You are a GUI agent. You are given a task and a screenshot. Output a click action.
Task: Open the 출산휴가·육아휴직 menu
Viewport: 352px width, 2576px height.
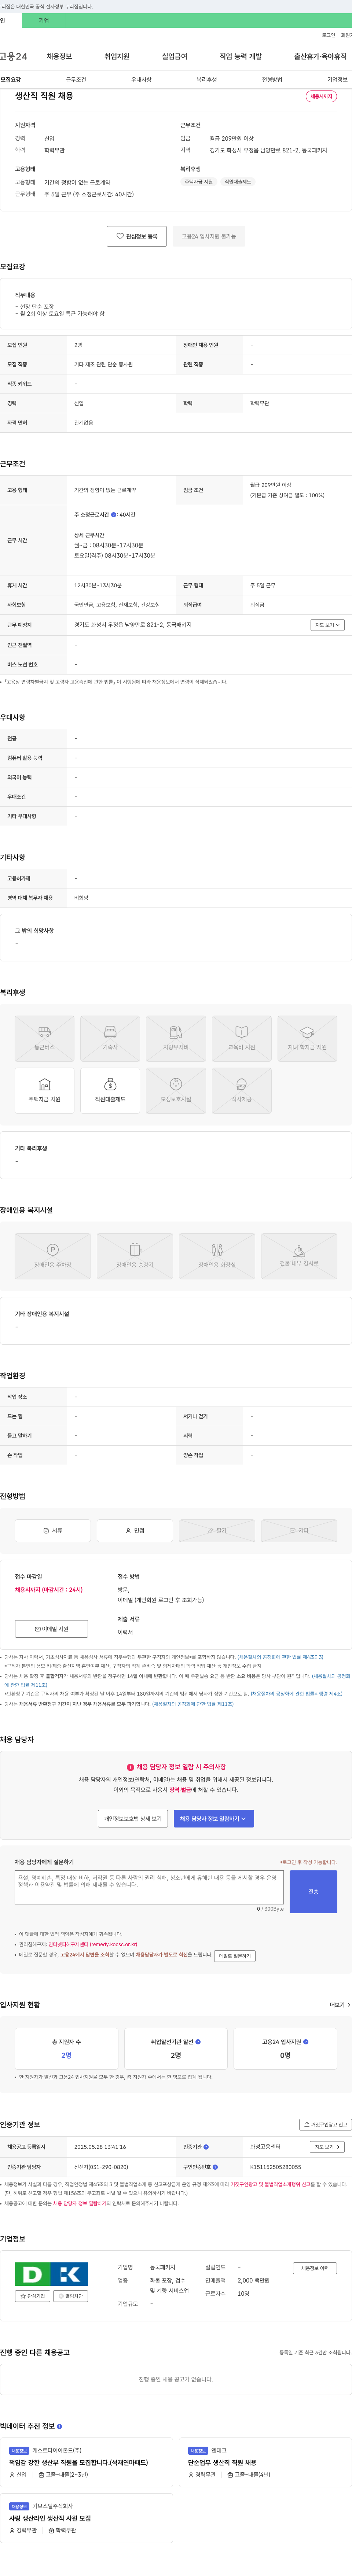[x=320, y=57]
